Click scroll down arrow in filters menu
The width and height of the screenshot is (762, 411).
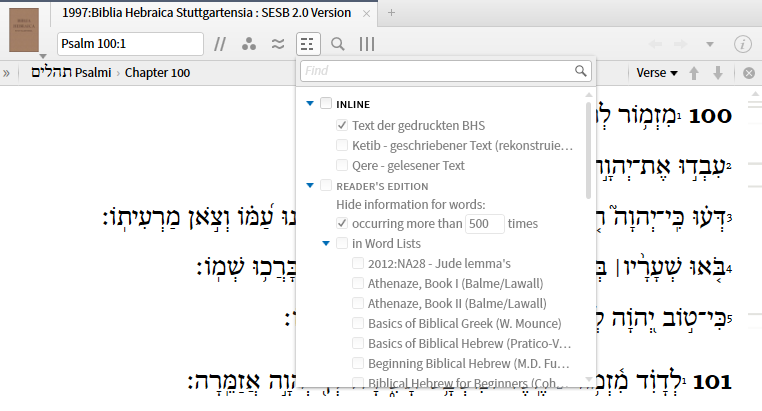point(589,379)
